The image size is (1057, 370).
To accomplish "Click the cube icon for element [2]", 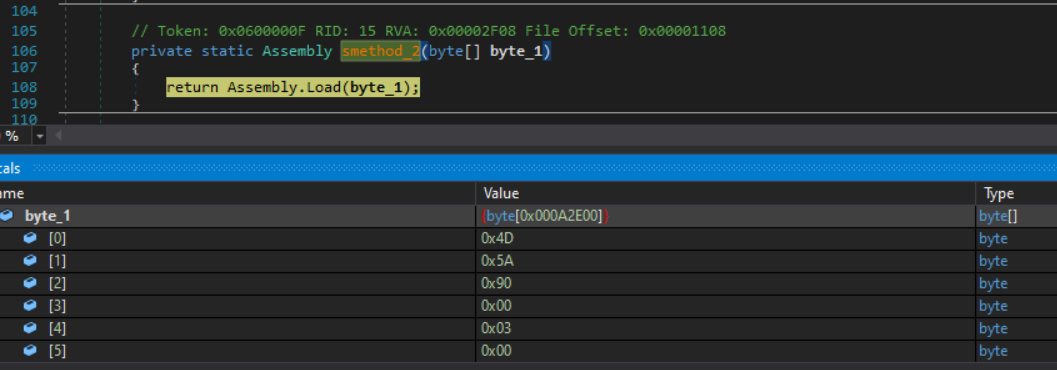I will (30, 283).
